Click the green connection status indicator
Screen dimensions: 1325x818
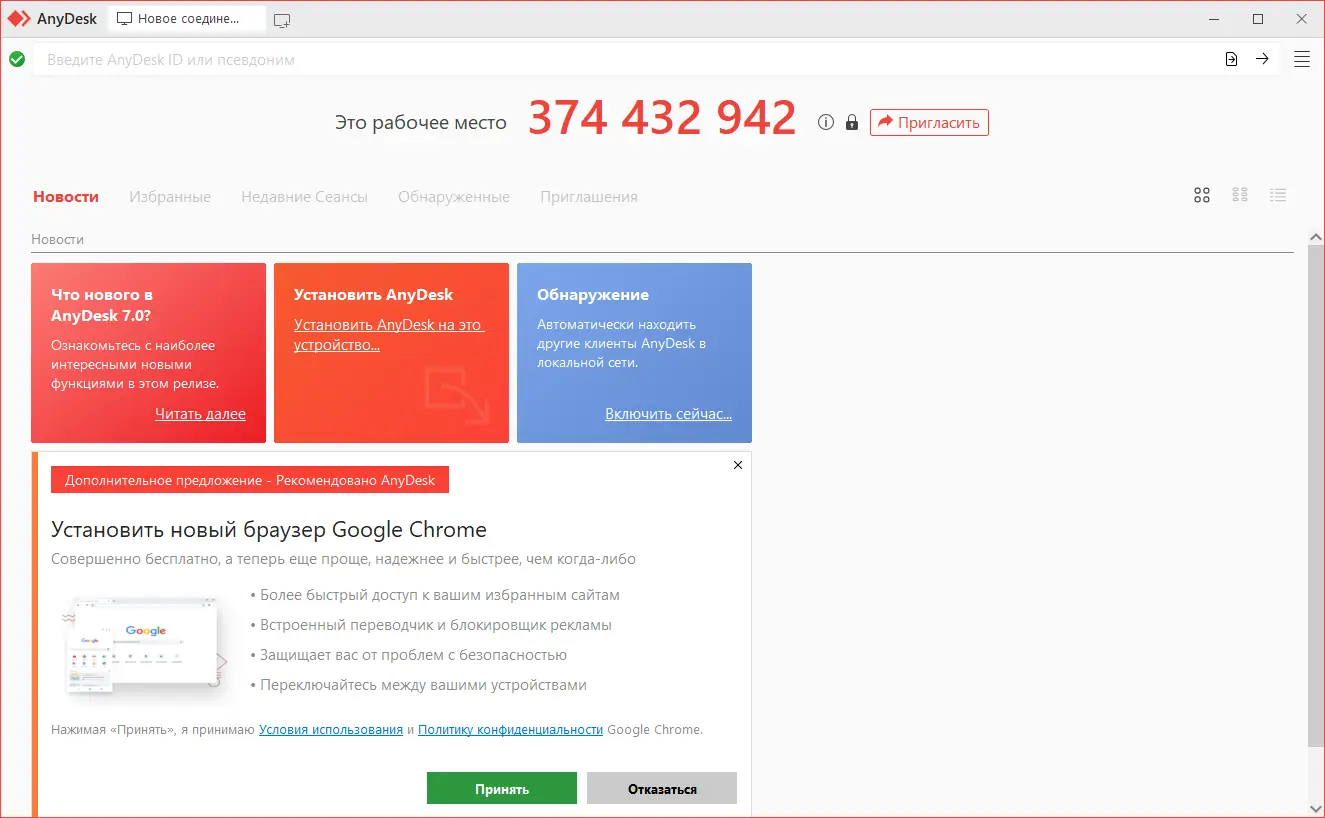(x=17, y=59)
